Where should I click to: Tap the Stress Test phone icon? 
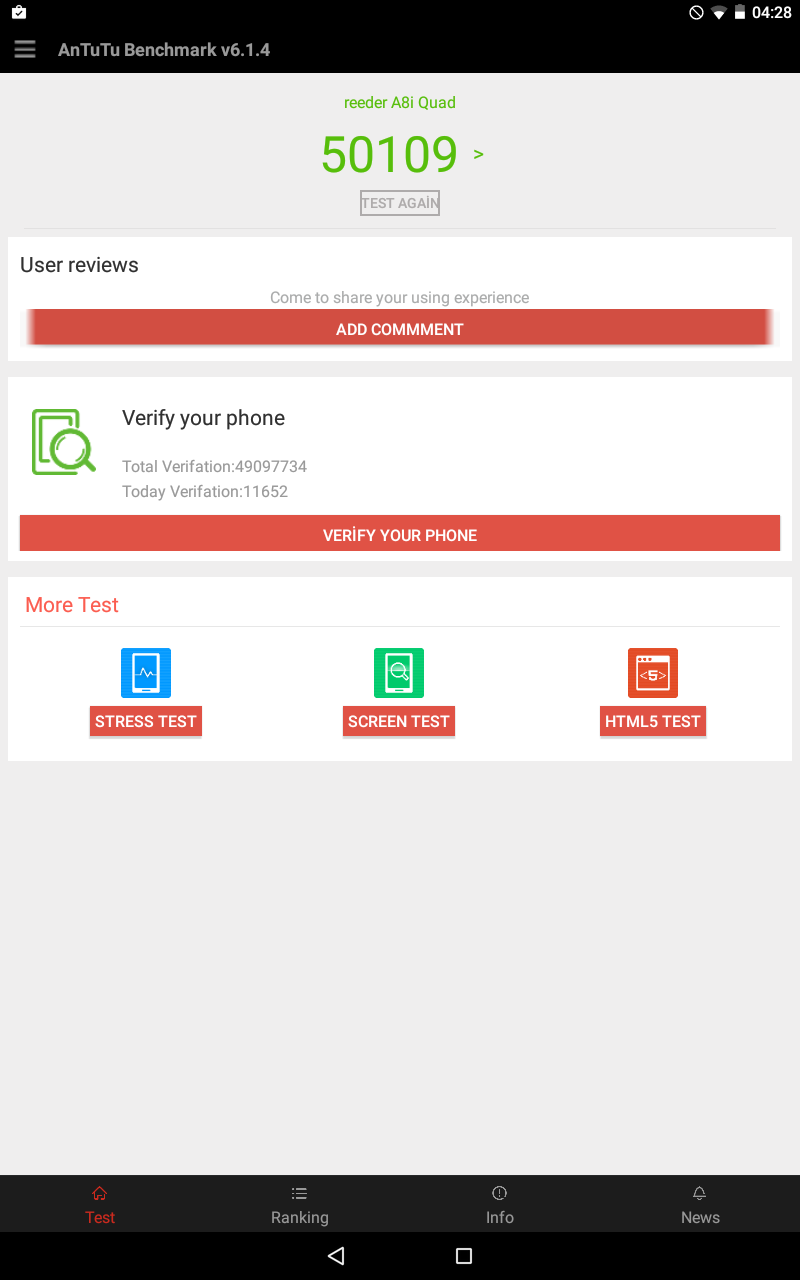(x=146, y=673)
